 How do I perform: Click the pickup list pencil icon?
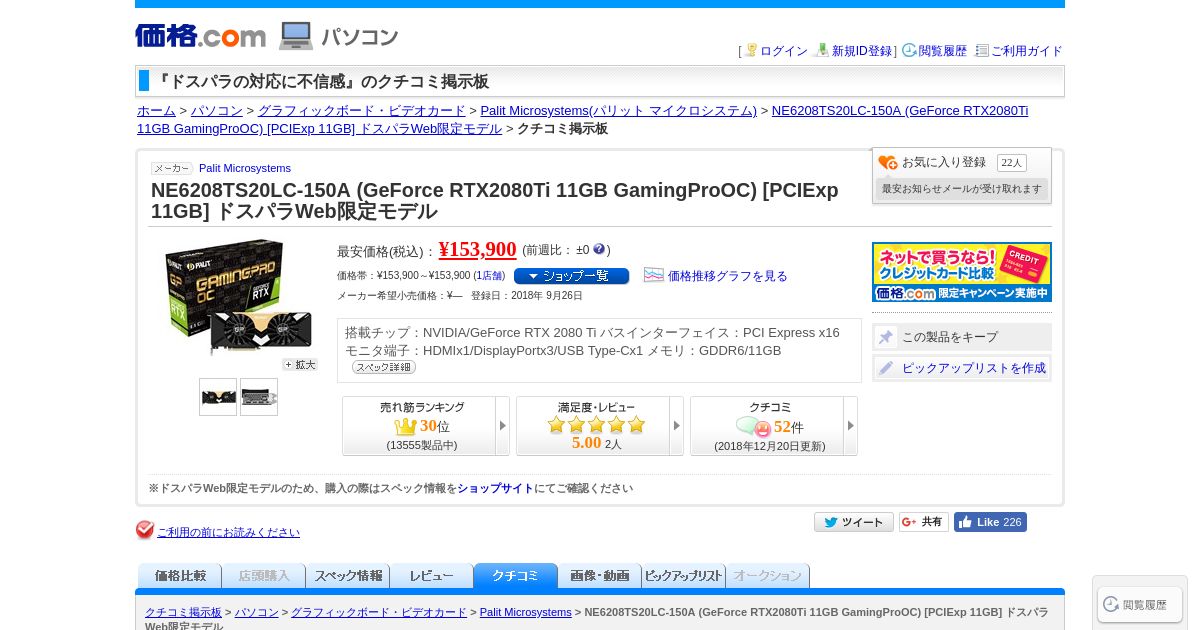click(886, 368)
